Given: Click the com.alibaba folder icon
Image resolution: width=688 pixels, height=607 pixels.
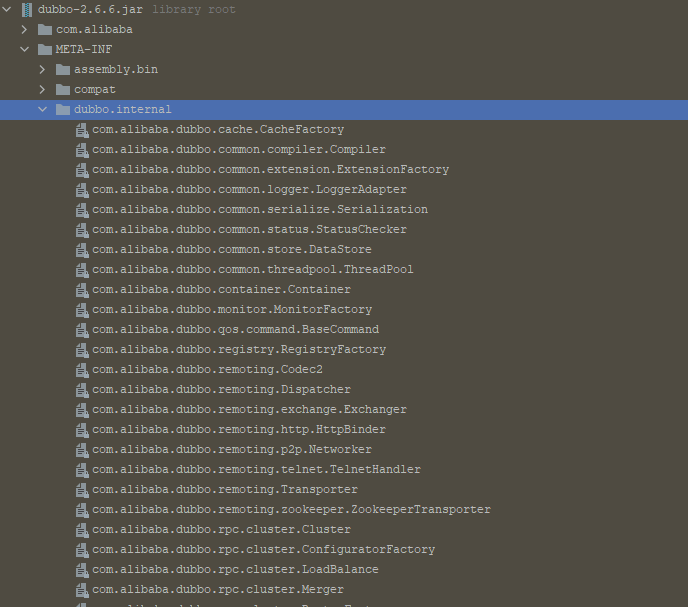Looking at the screenshot, I should [x=45, y=29].
